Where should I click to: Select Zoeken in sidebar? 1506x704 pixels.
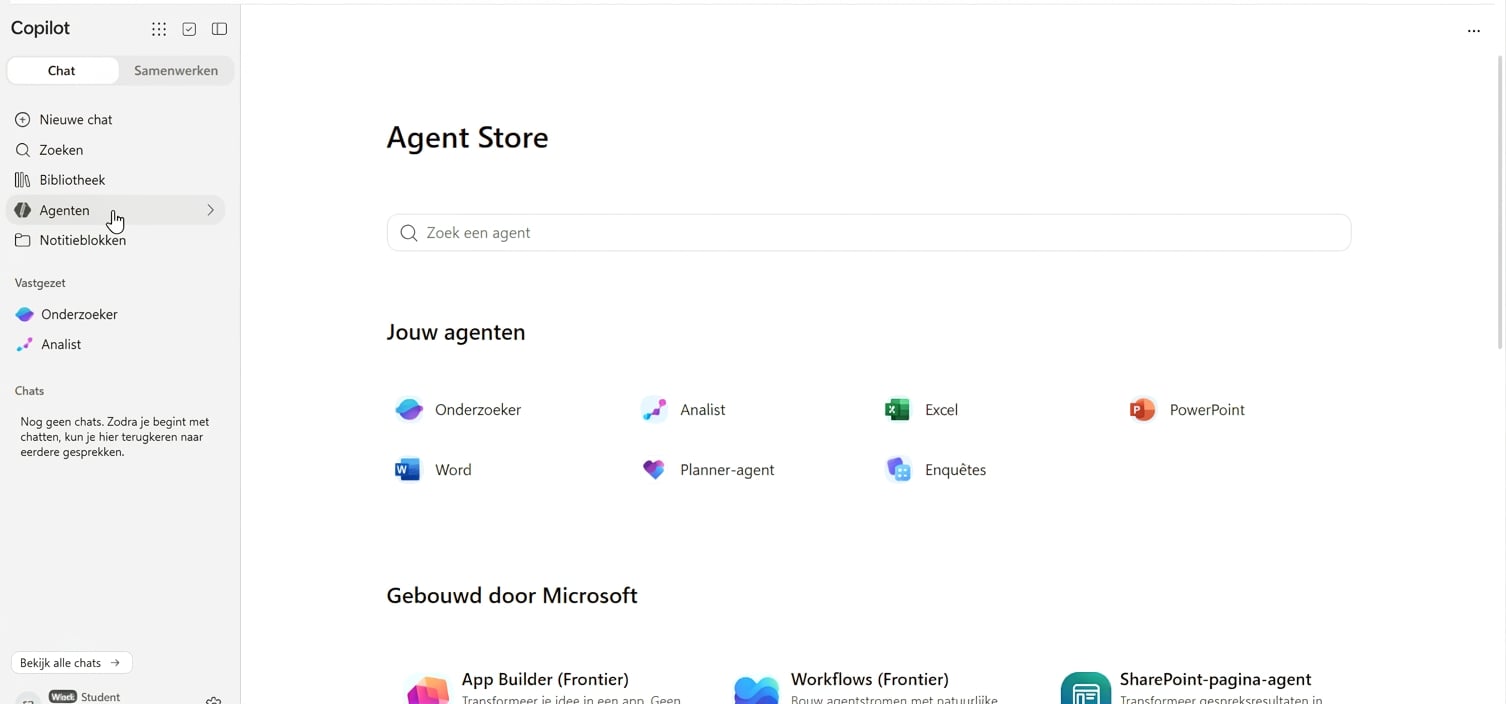click(115, 150)
